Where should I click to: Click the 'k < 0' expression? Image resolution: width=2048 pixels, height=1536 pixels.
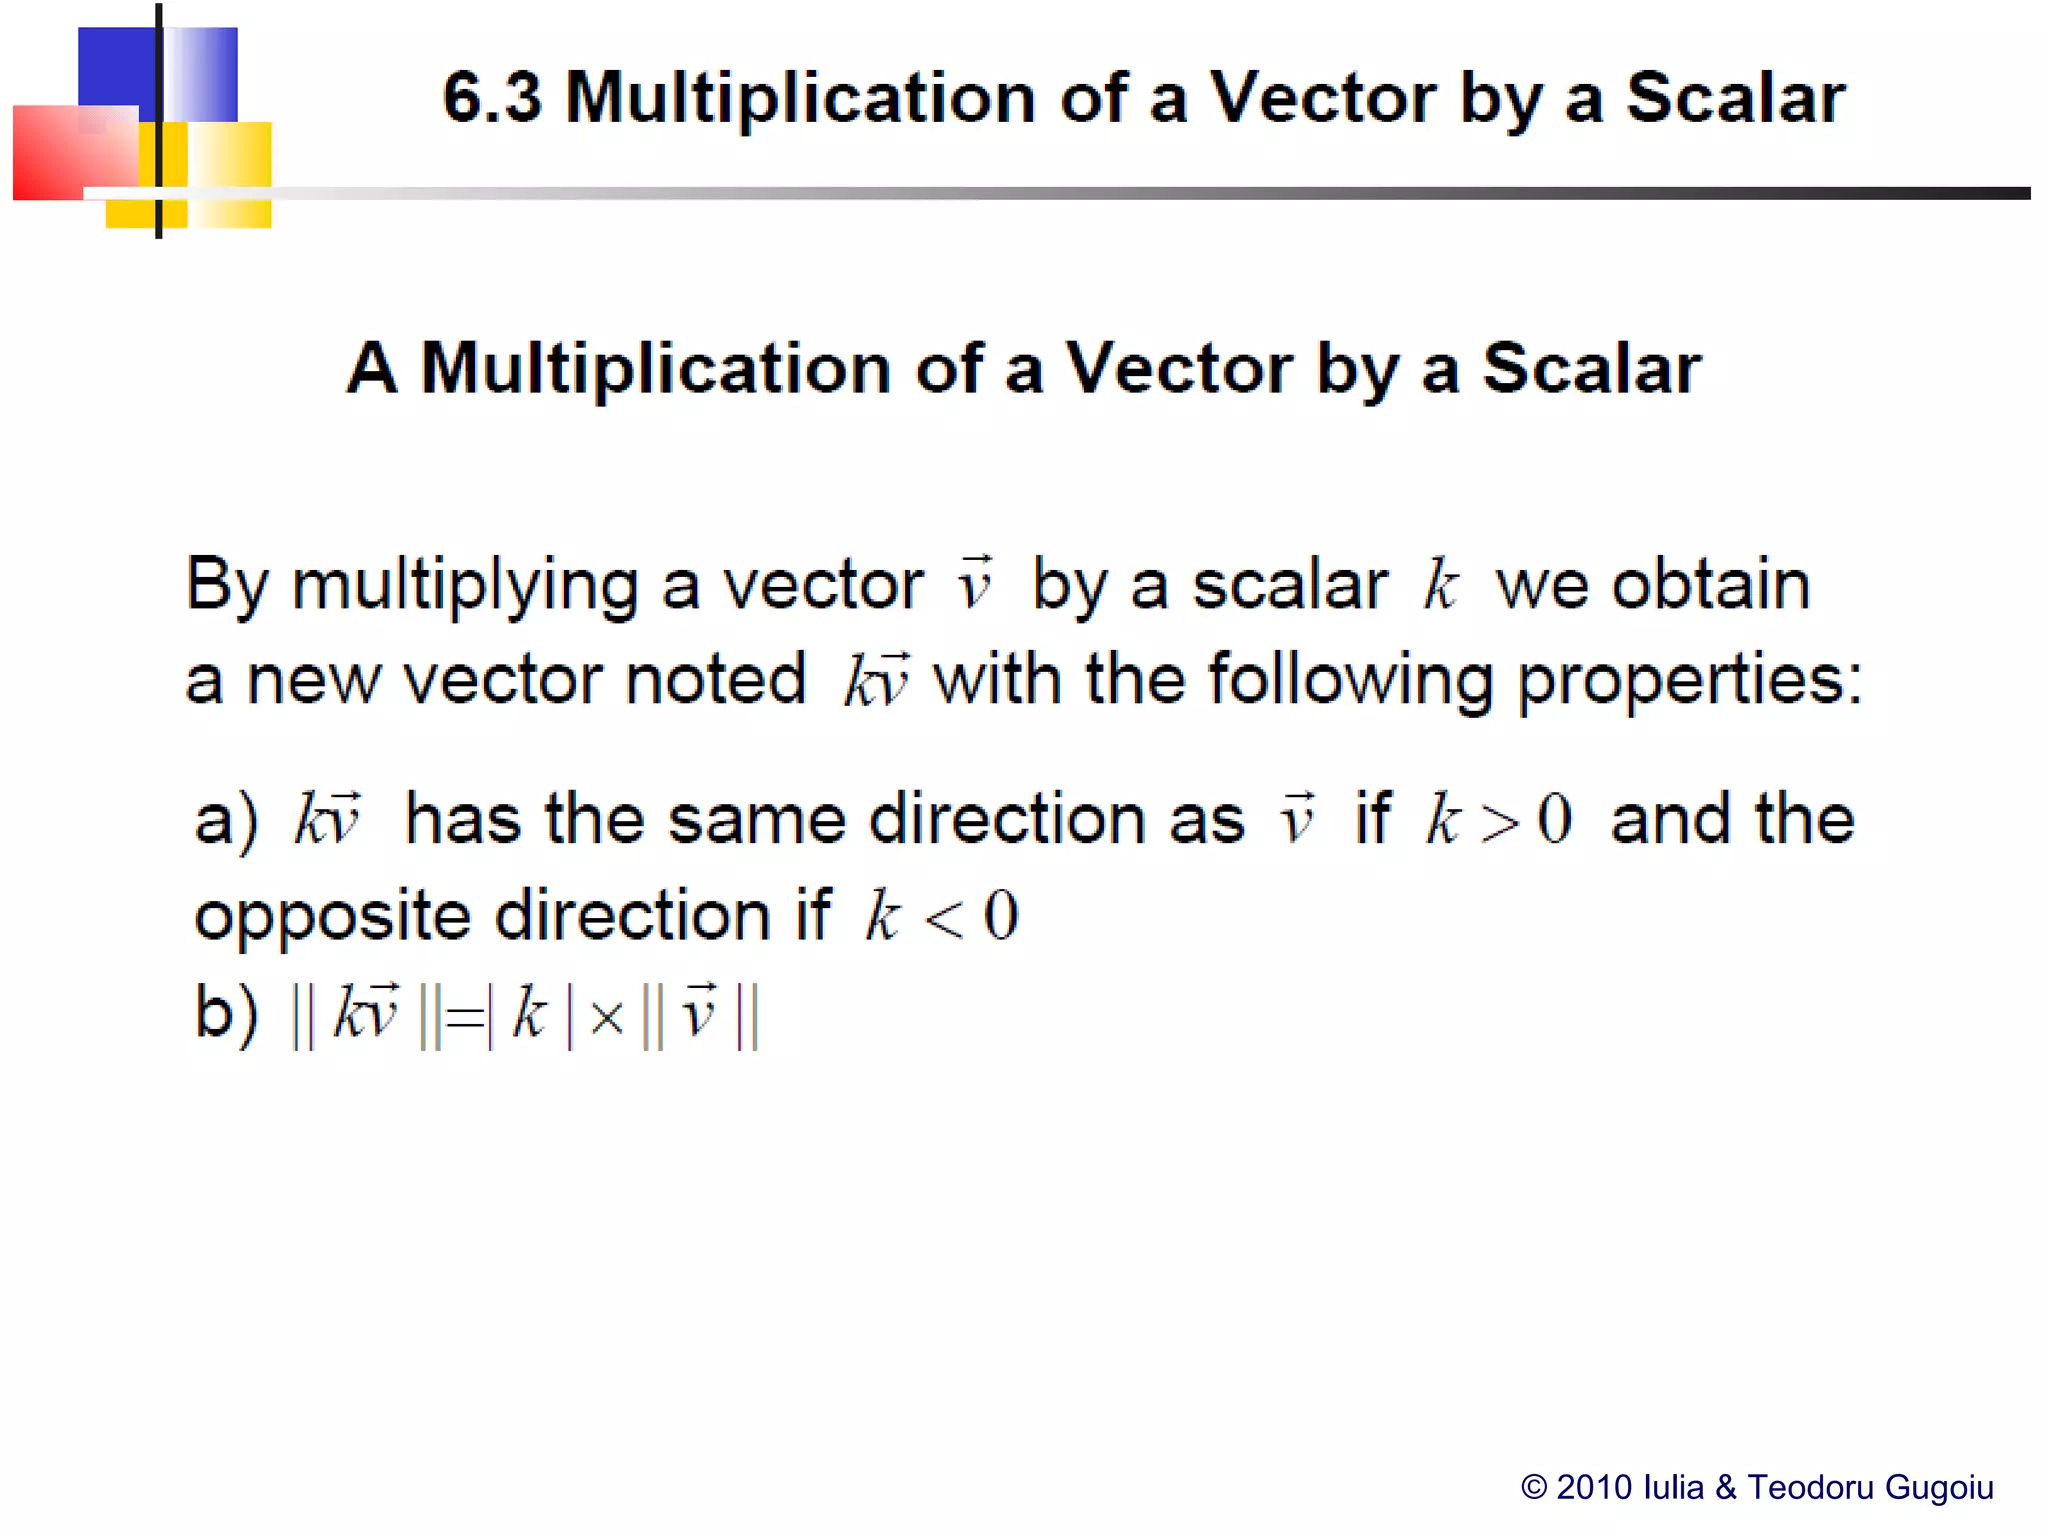click(x=941, y=916)
